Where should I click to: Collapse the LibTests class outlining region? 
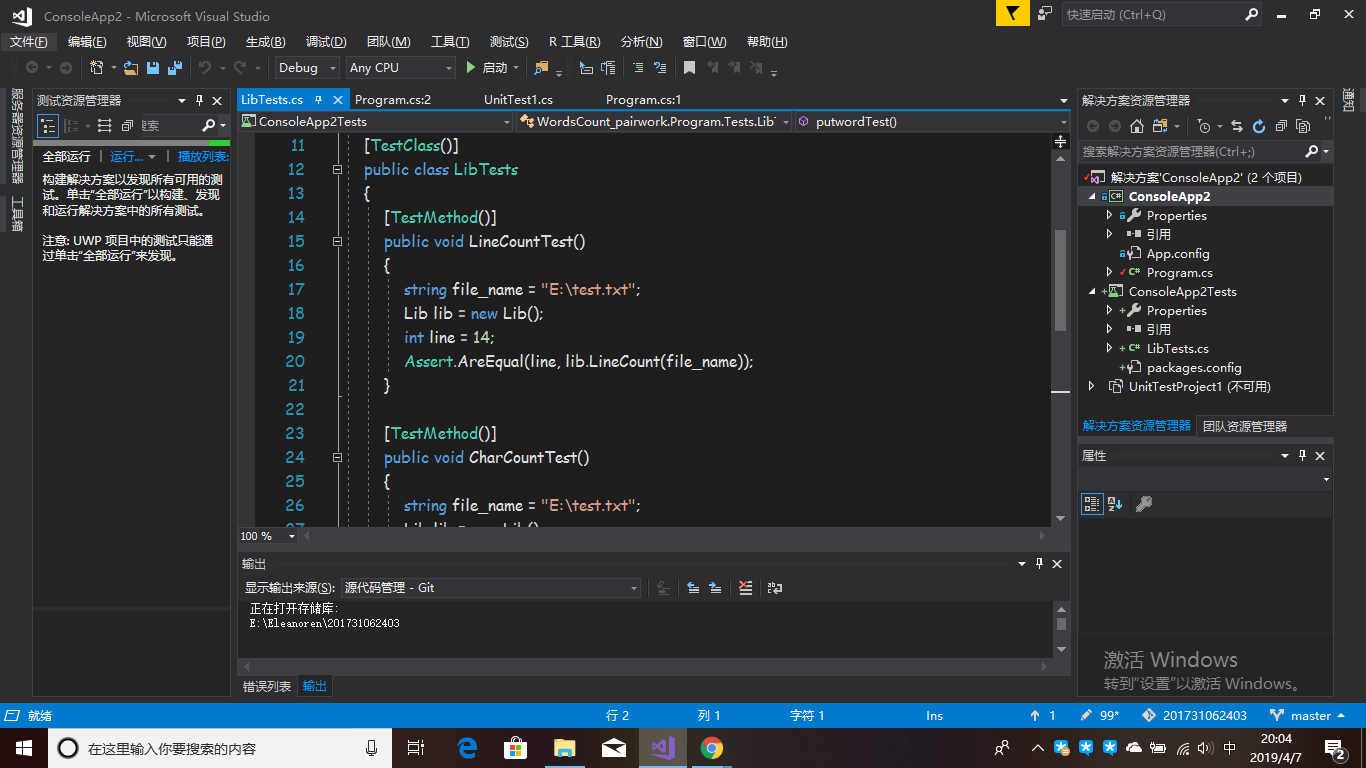pos(337,169)
